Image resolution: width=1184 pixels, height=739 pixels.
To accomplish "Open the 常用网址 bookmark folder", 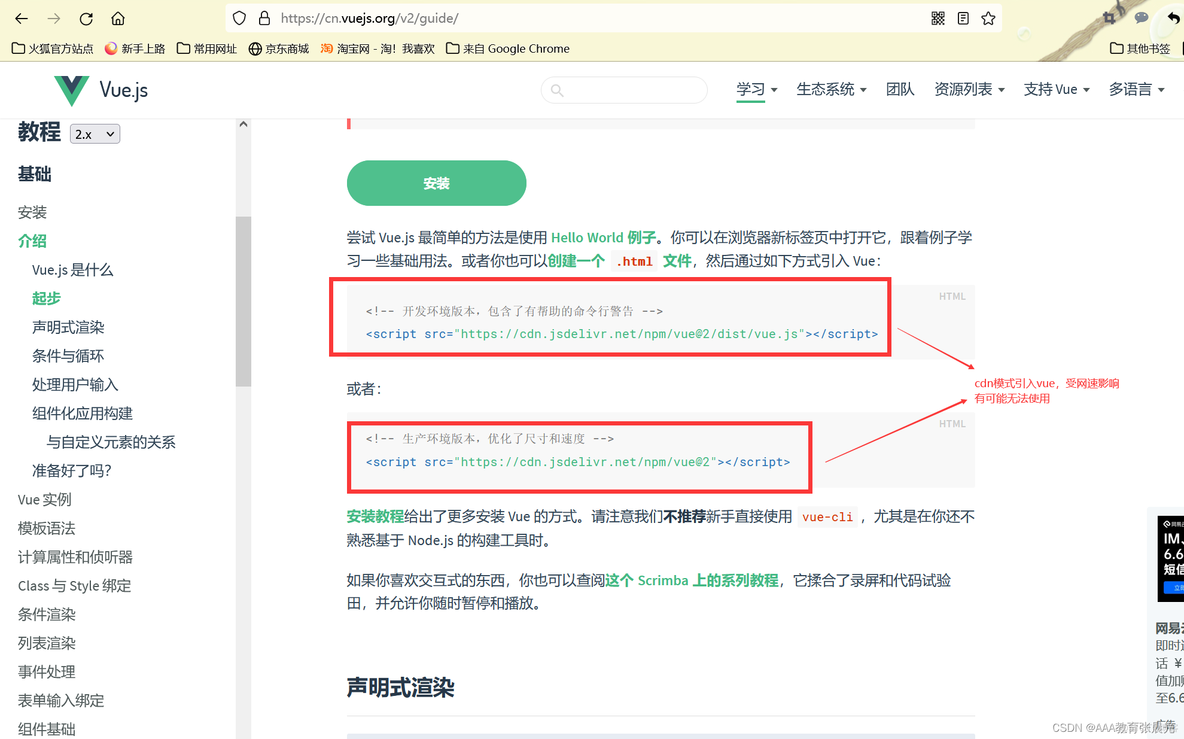I will pos(207,48).
